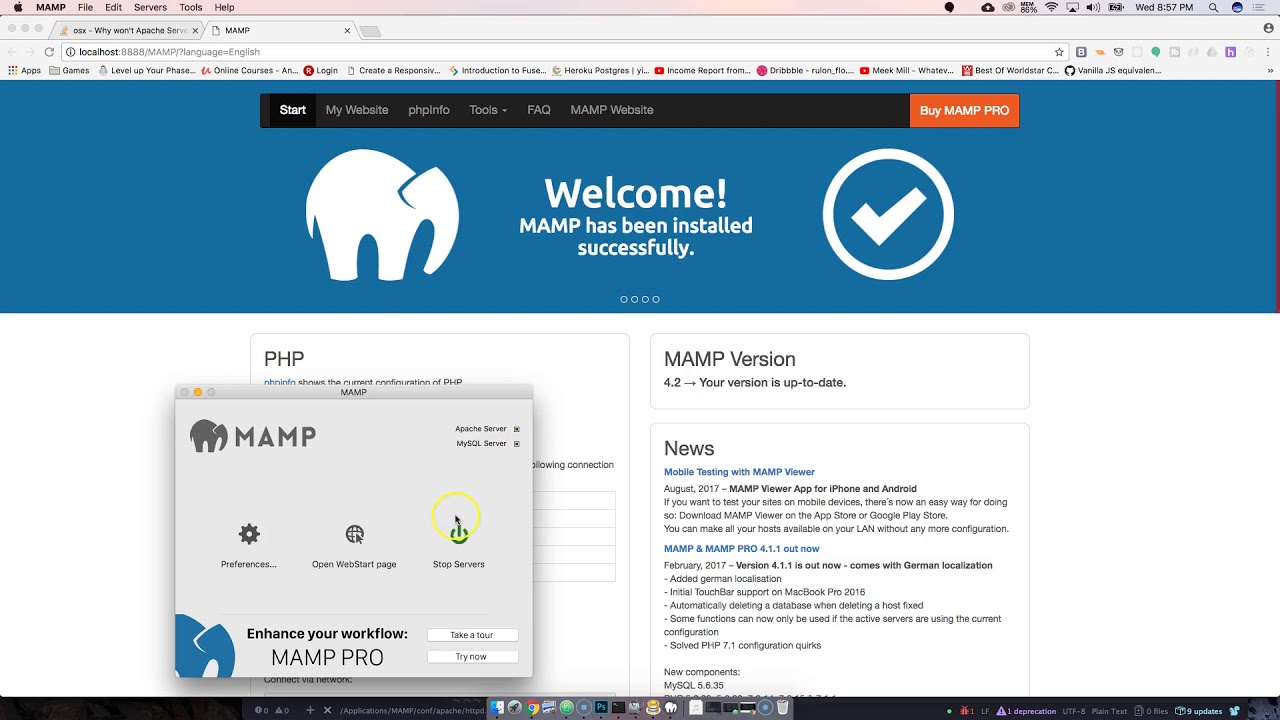Close the MAMP browser tab
Screen dimensions: 1280x720
pos(347,31)
